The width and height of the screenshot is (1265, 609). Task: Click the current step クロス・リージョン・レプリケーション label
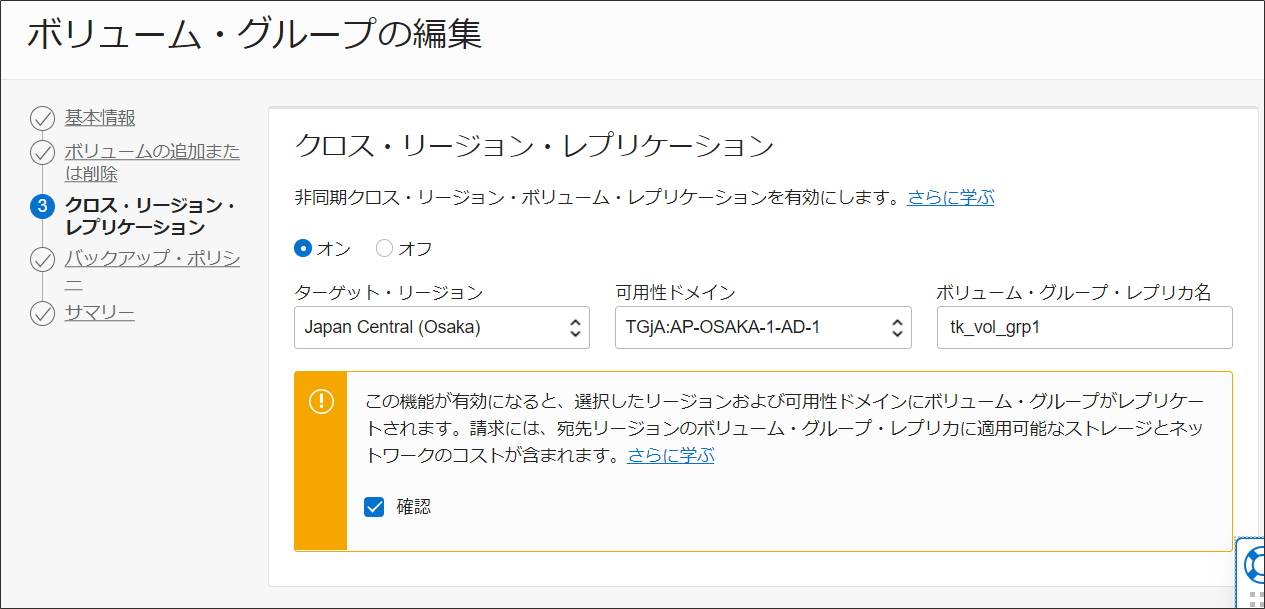pyautogui.click(x=150, y=216)
